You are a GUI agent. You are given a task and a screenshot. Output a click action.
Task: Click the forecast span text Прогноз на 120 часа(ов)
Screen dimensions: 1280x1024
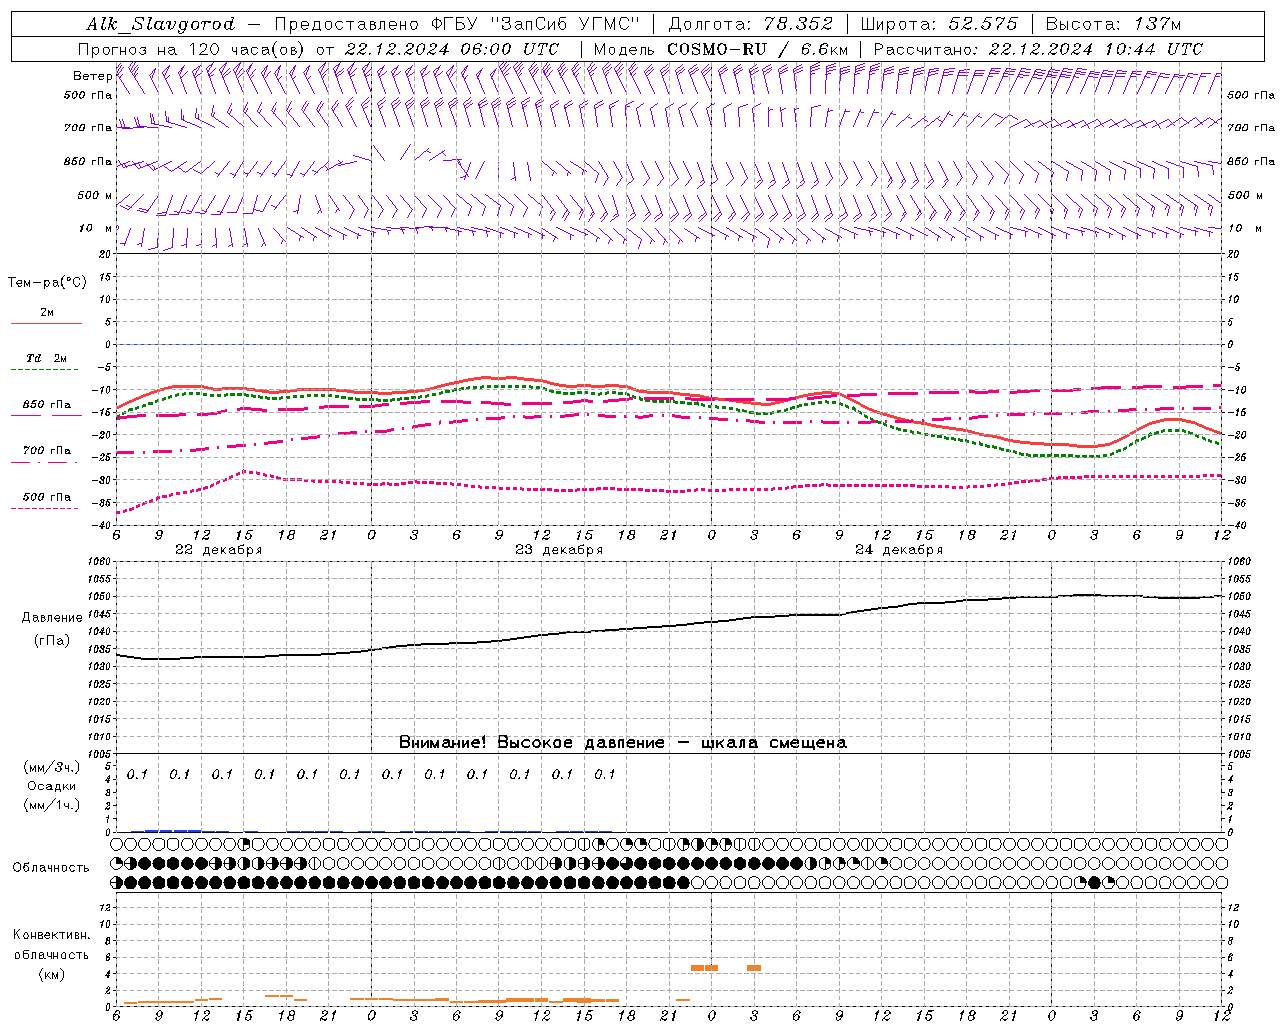pyautogui.click(x=192, y=49)
